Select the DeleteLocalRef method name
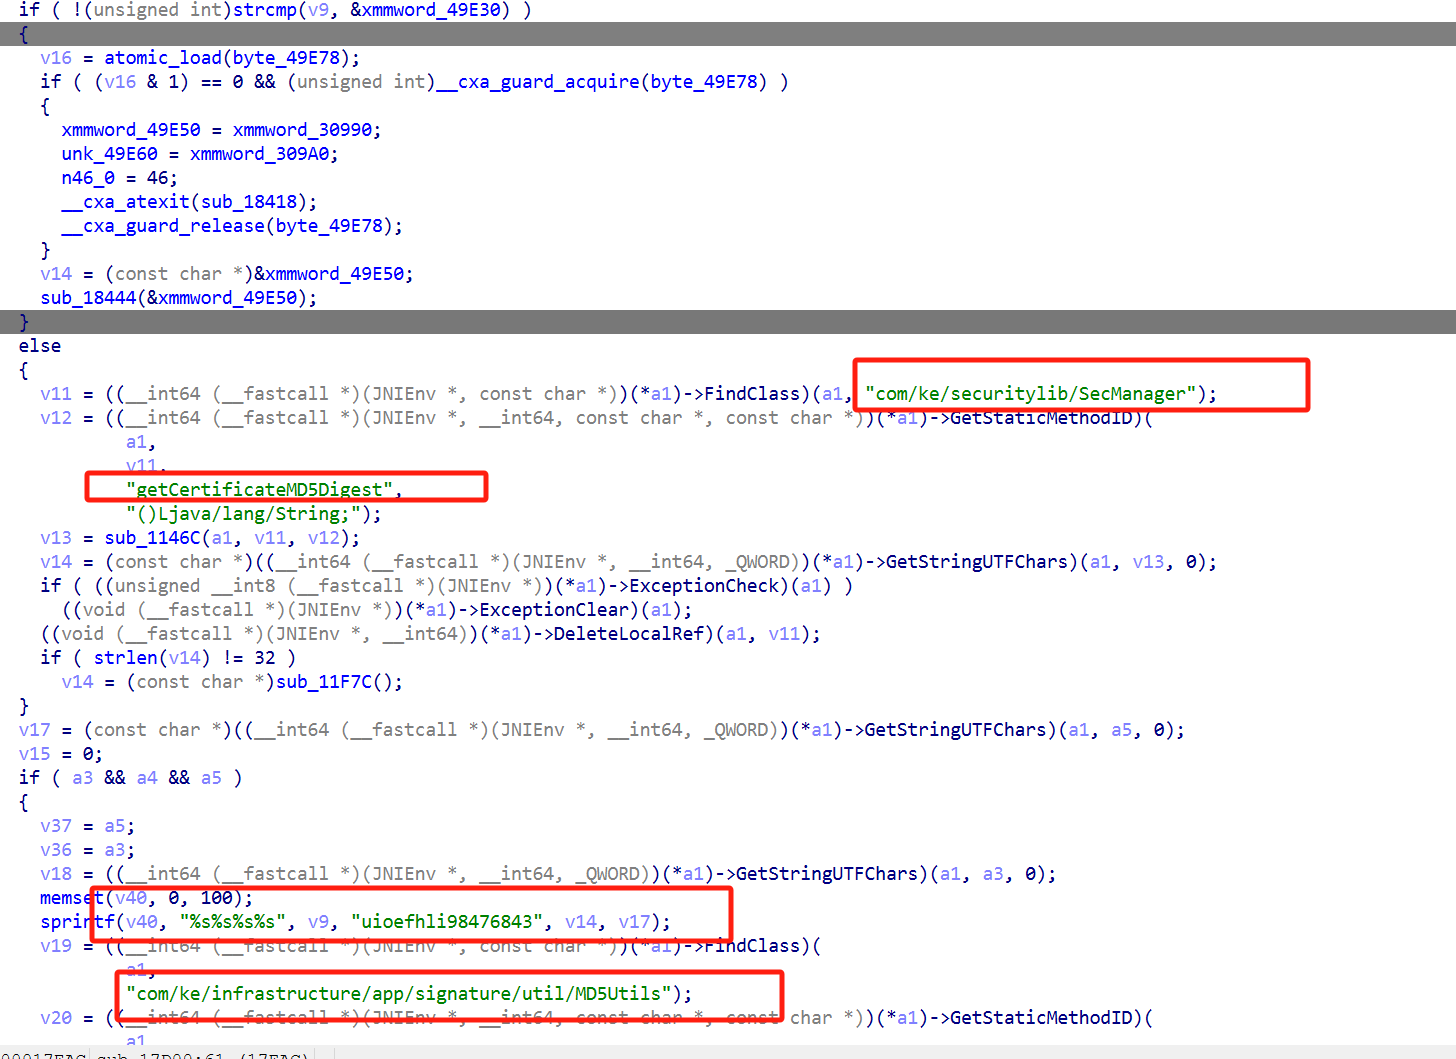 [x=629, y=634]
